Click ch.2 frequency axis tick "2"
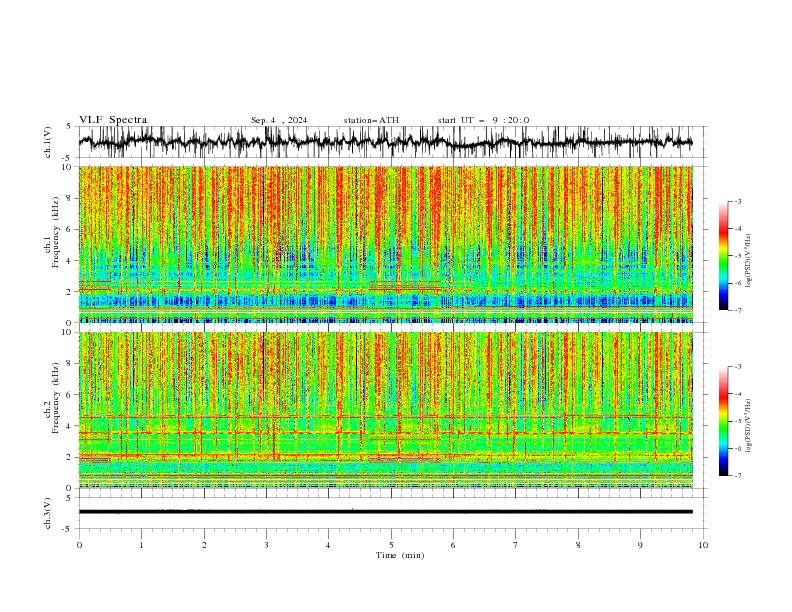 pos(70,457)
